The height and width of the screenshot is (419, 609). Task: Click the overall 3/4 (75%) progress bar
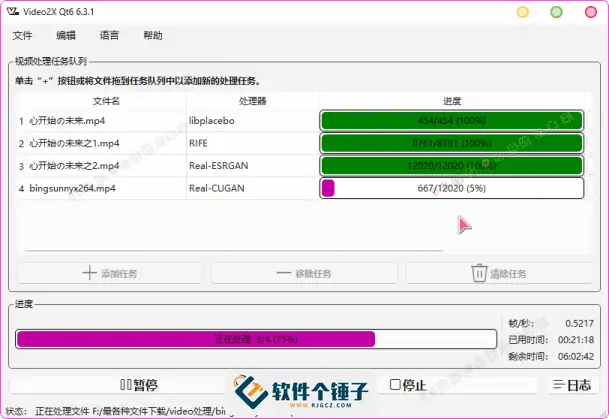[x=256, y=339]
